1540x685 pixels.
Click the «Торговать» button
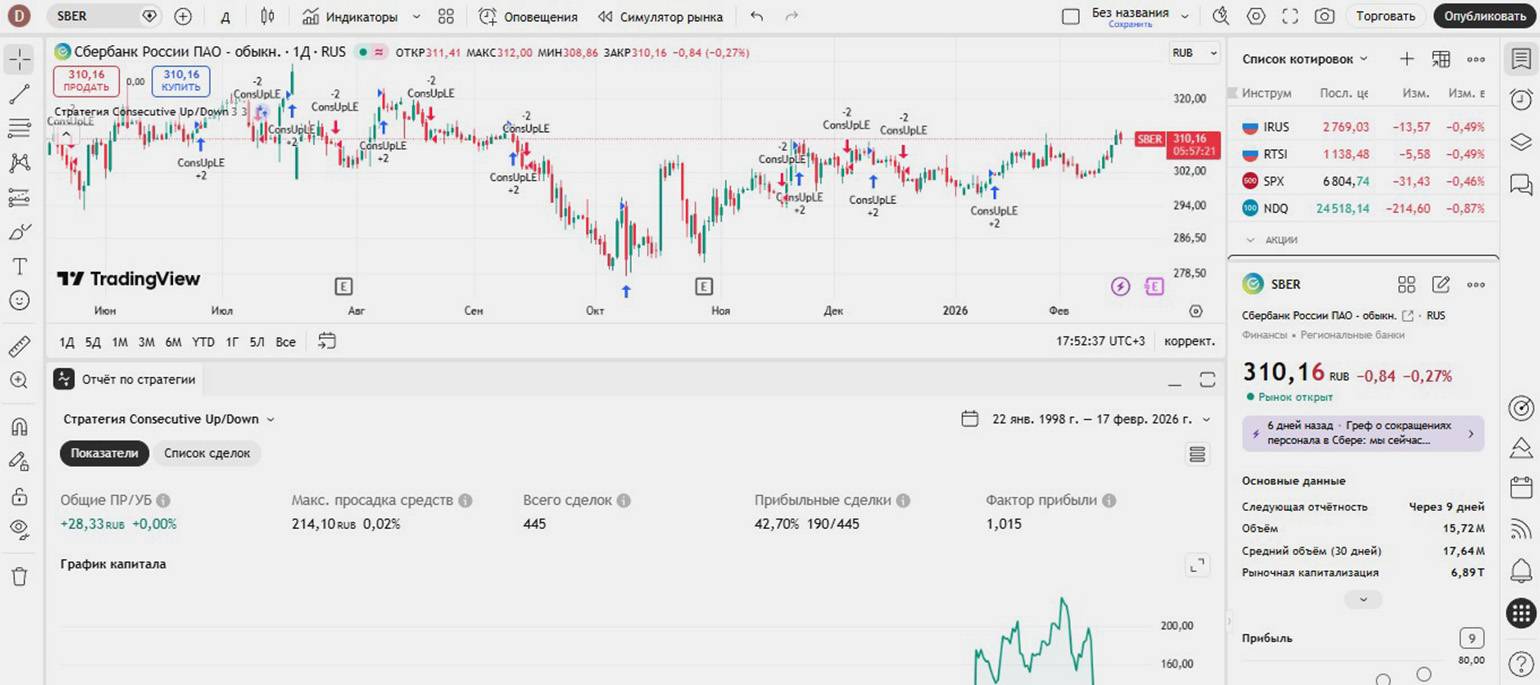1385,16
